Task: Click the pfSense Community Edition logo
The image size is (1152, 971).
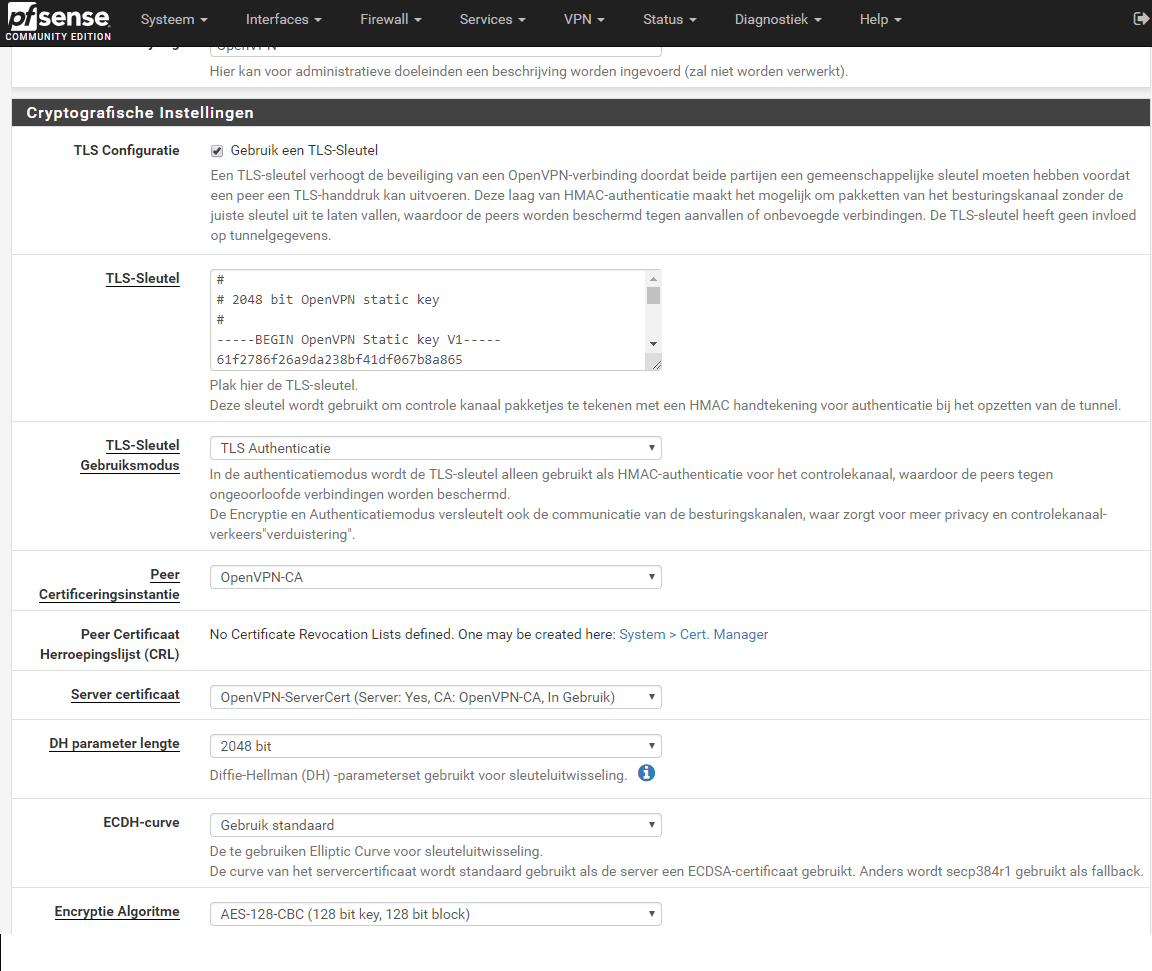Action: point(58,23)
